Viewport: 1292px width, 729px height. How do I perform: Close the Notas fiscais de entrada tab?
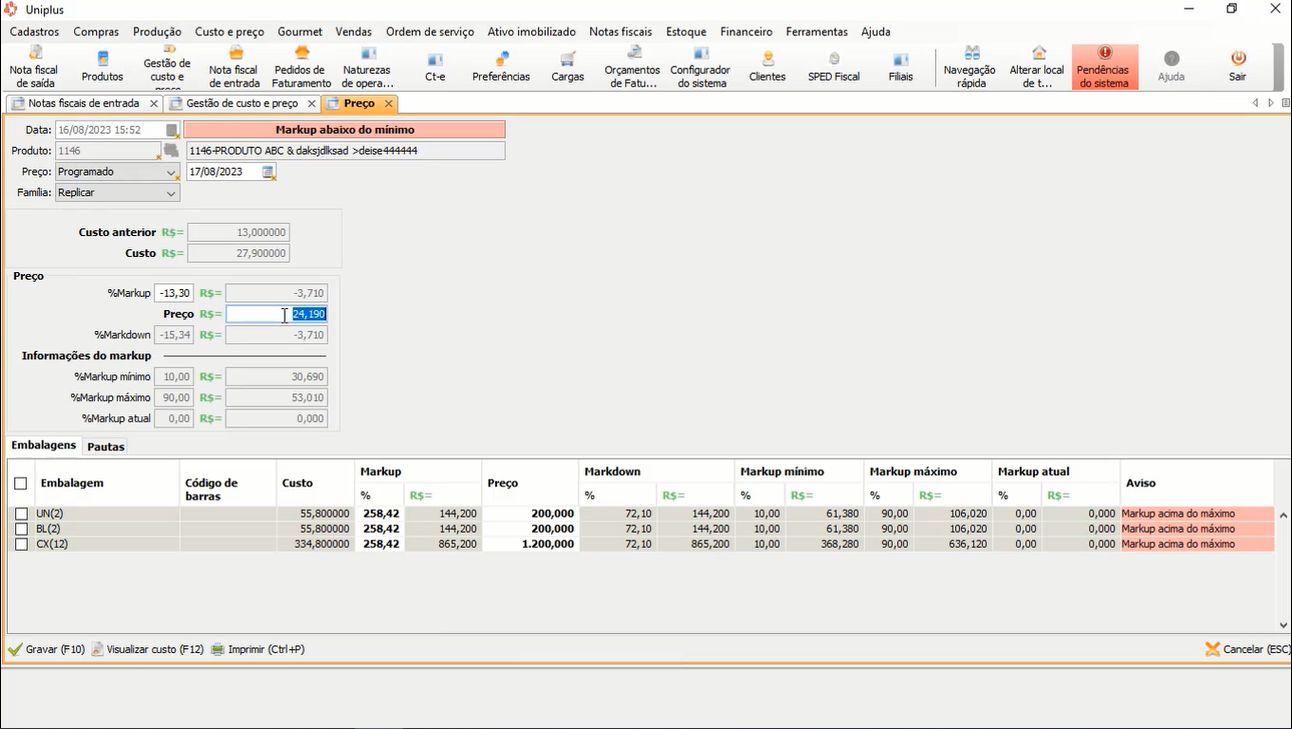154,104
